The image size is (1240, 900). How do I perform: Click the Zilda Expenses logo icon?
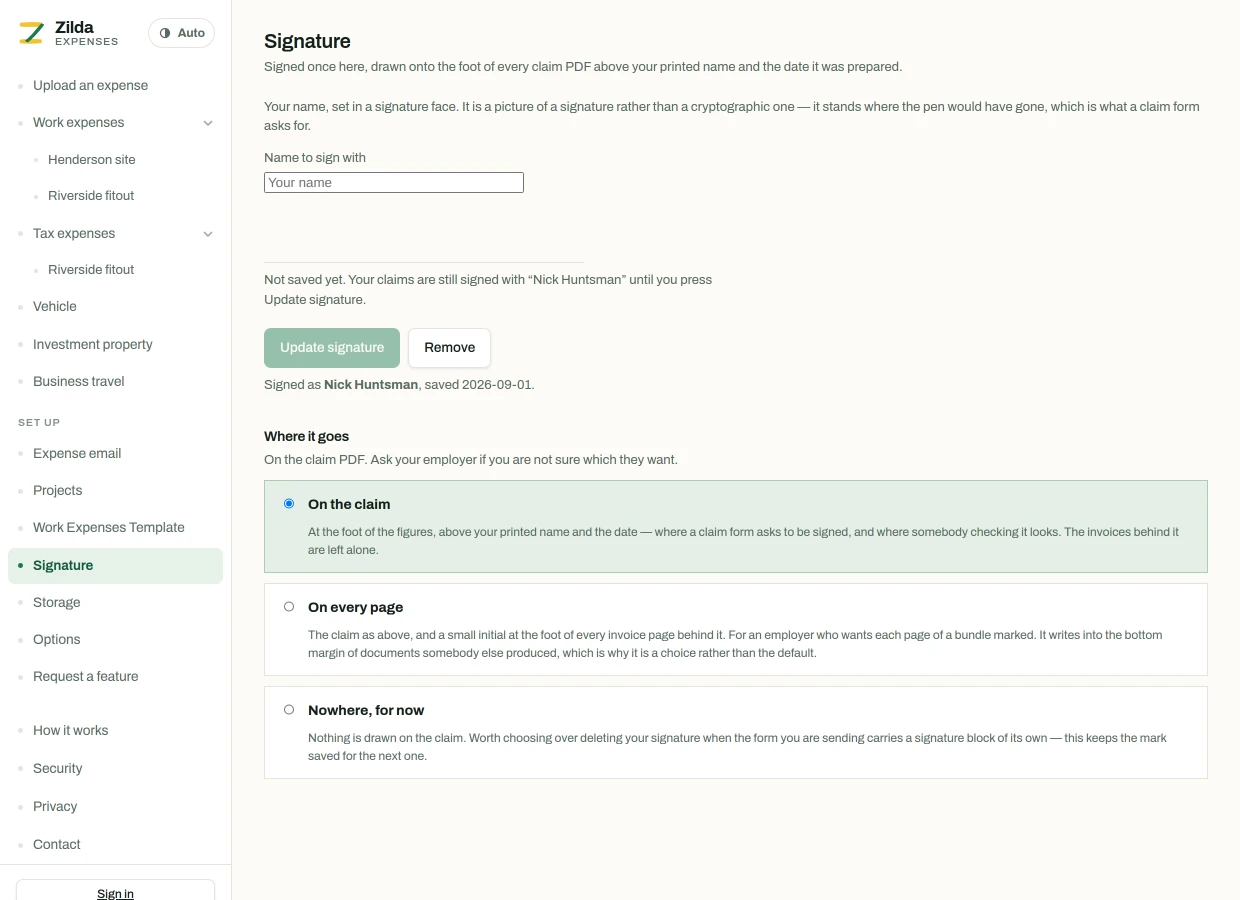(32, 33)
